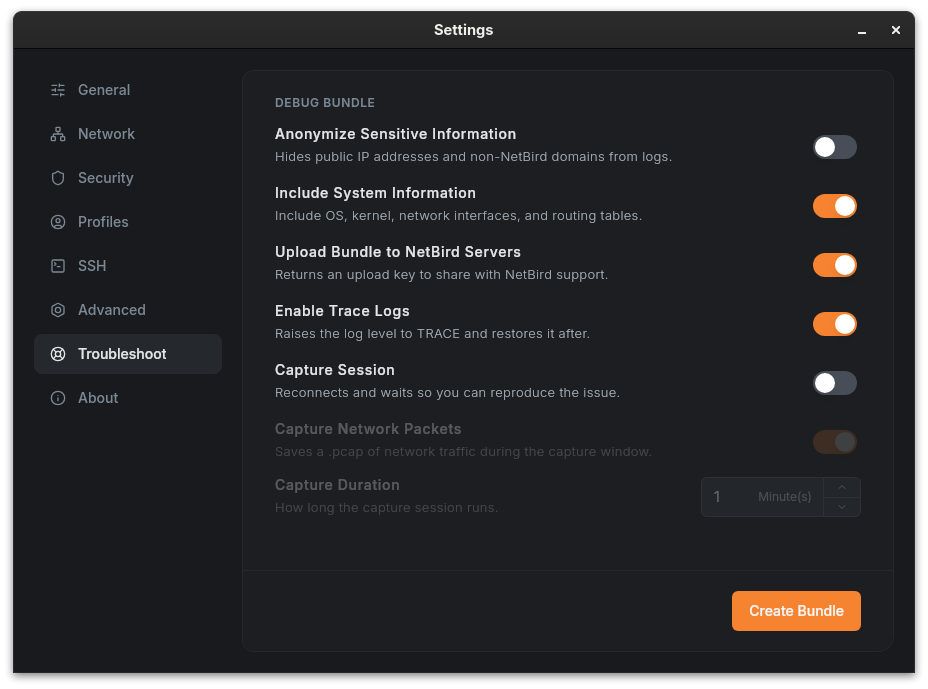
Task: Click "Include OS, kernel, network interfaces" description
Action: (458, 215)
